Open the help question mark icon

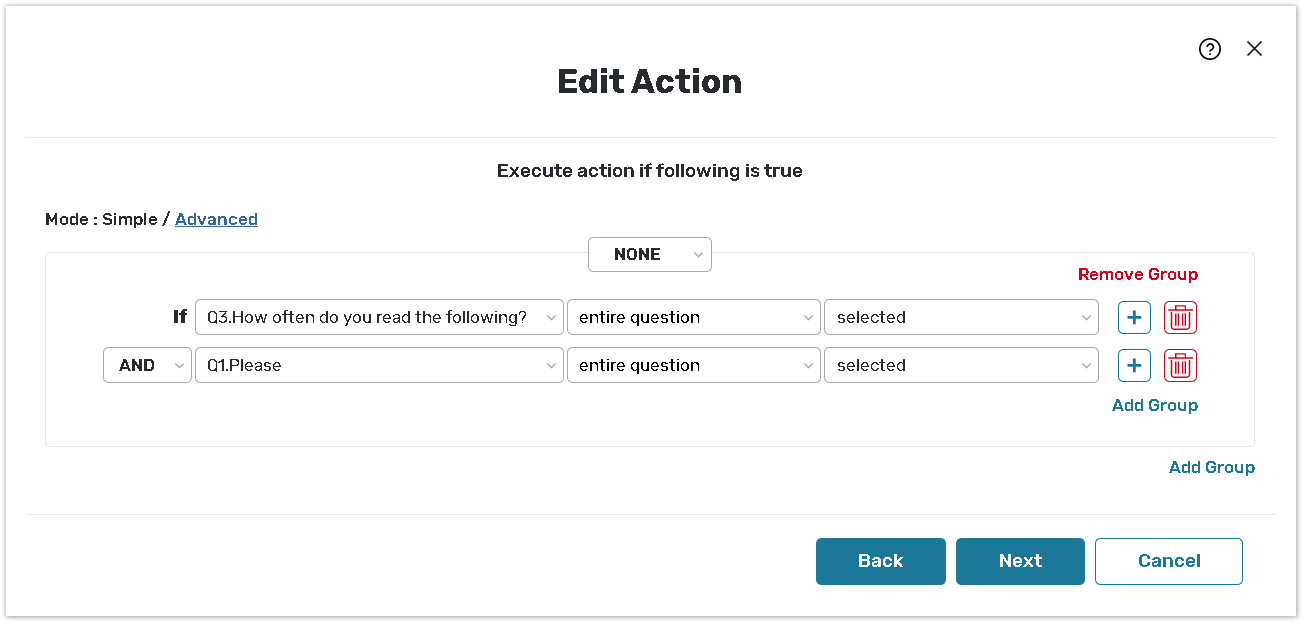click(x=1210, y=49)
